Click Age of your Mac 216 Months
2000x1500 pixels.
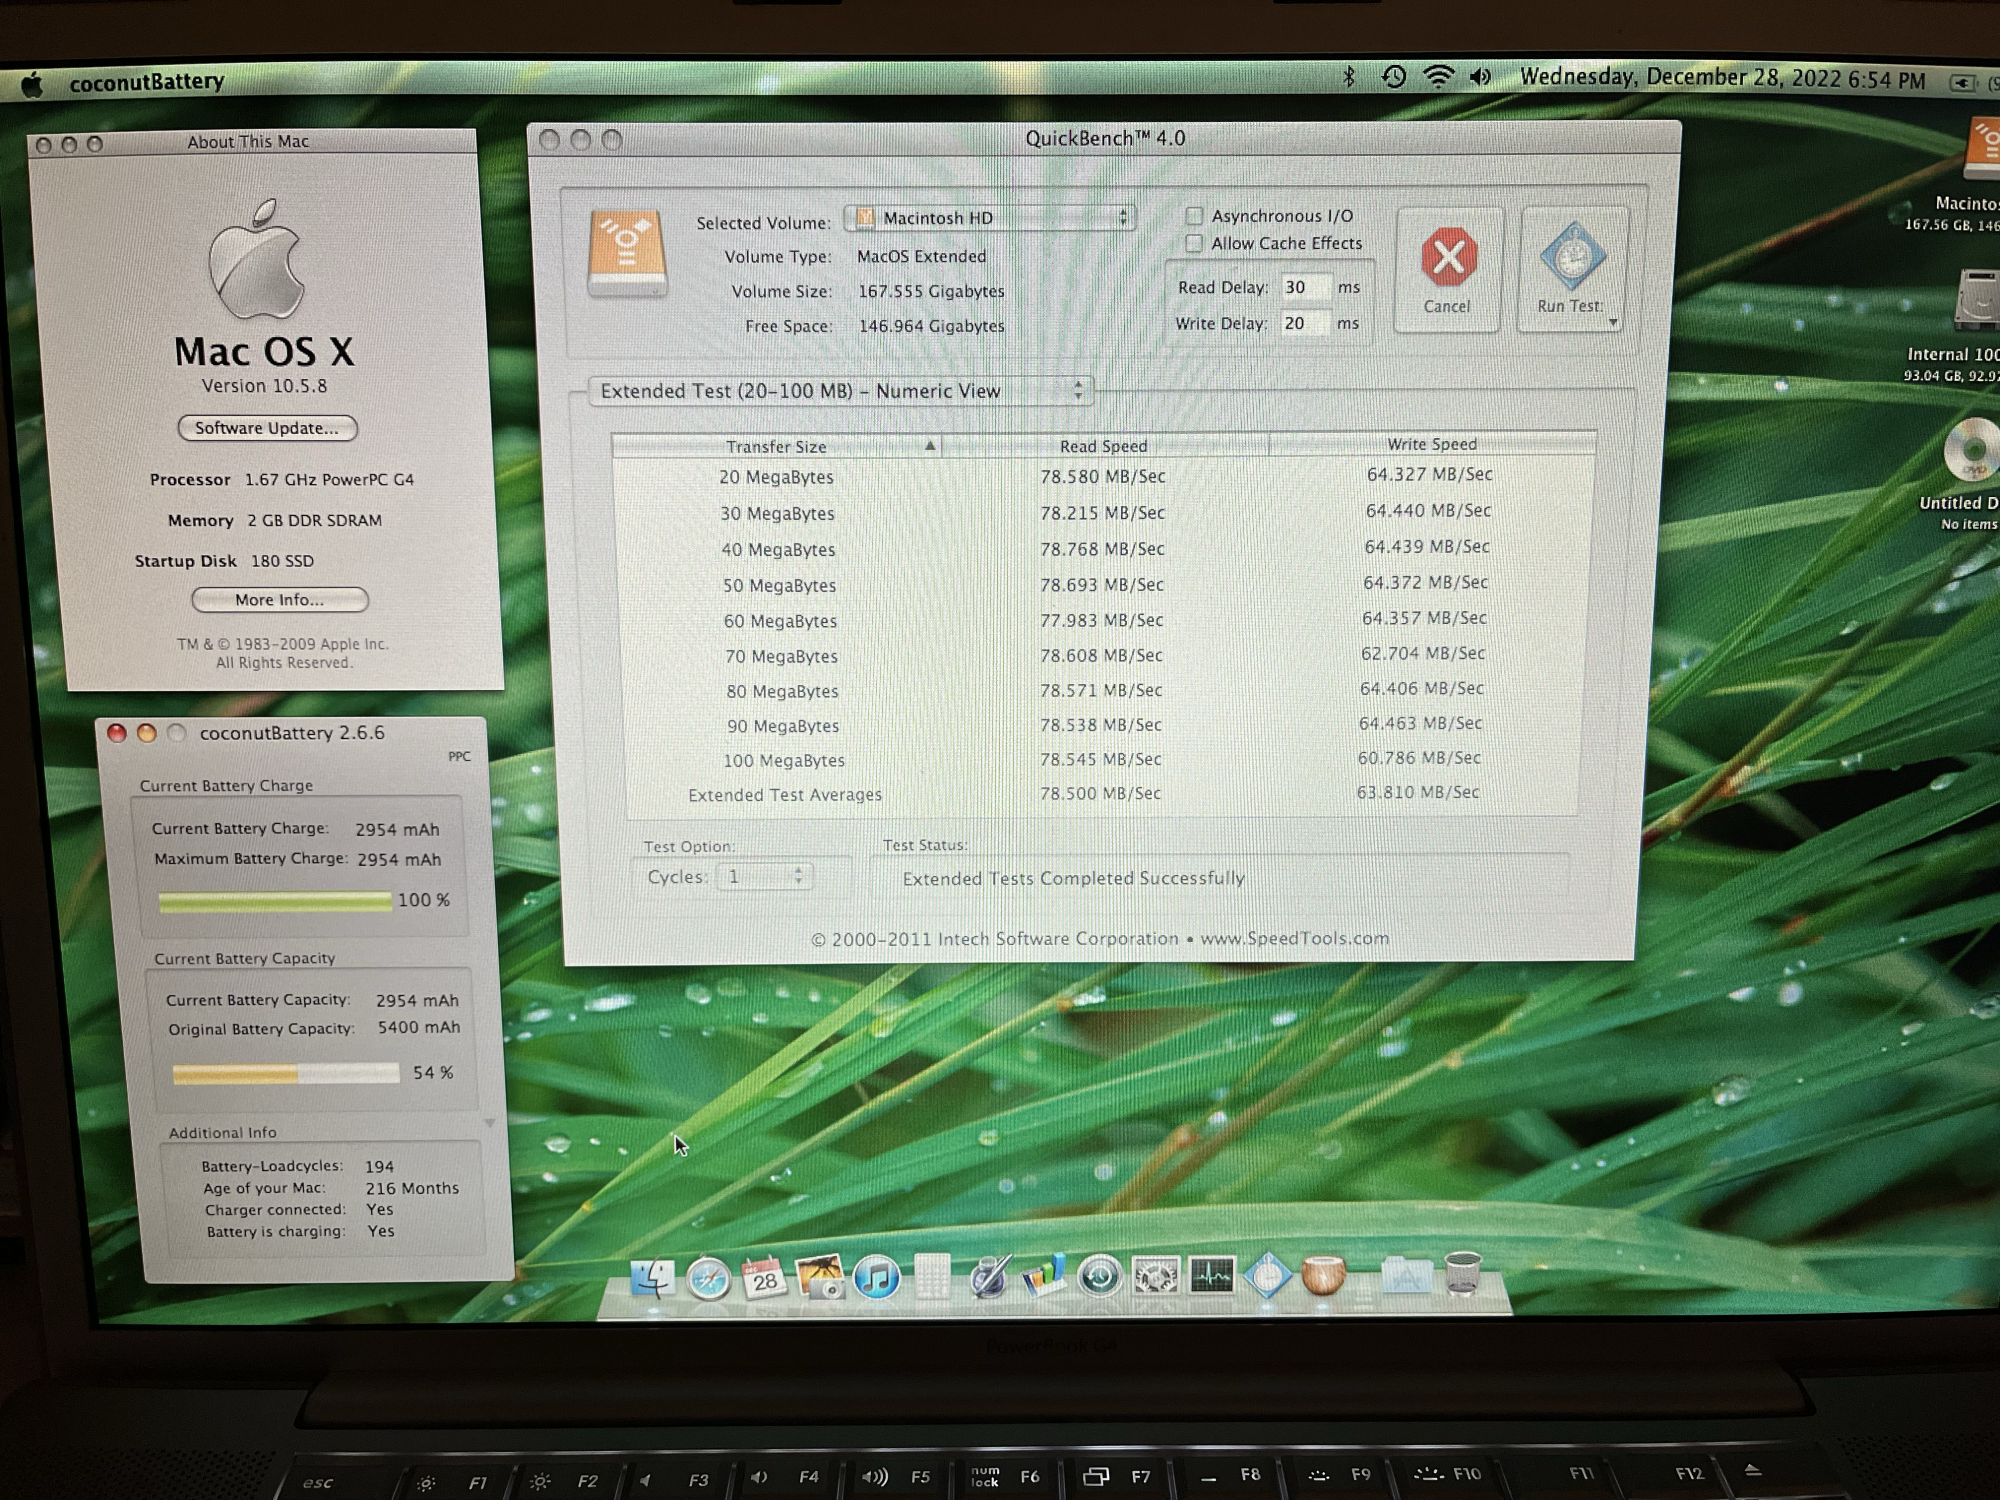coord(331,1188)
